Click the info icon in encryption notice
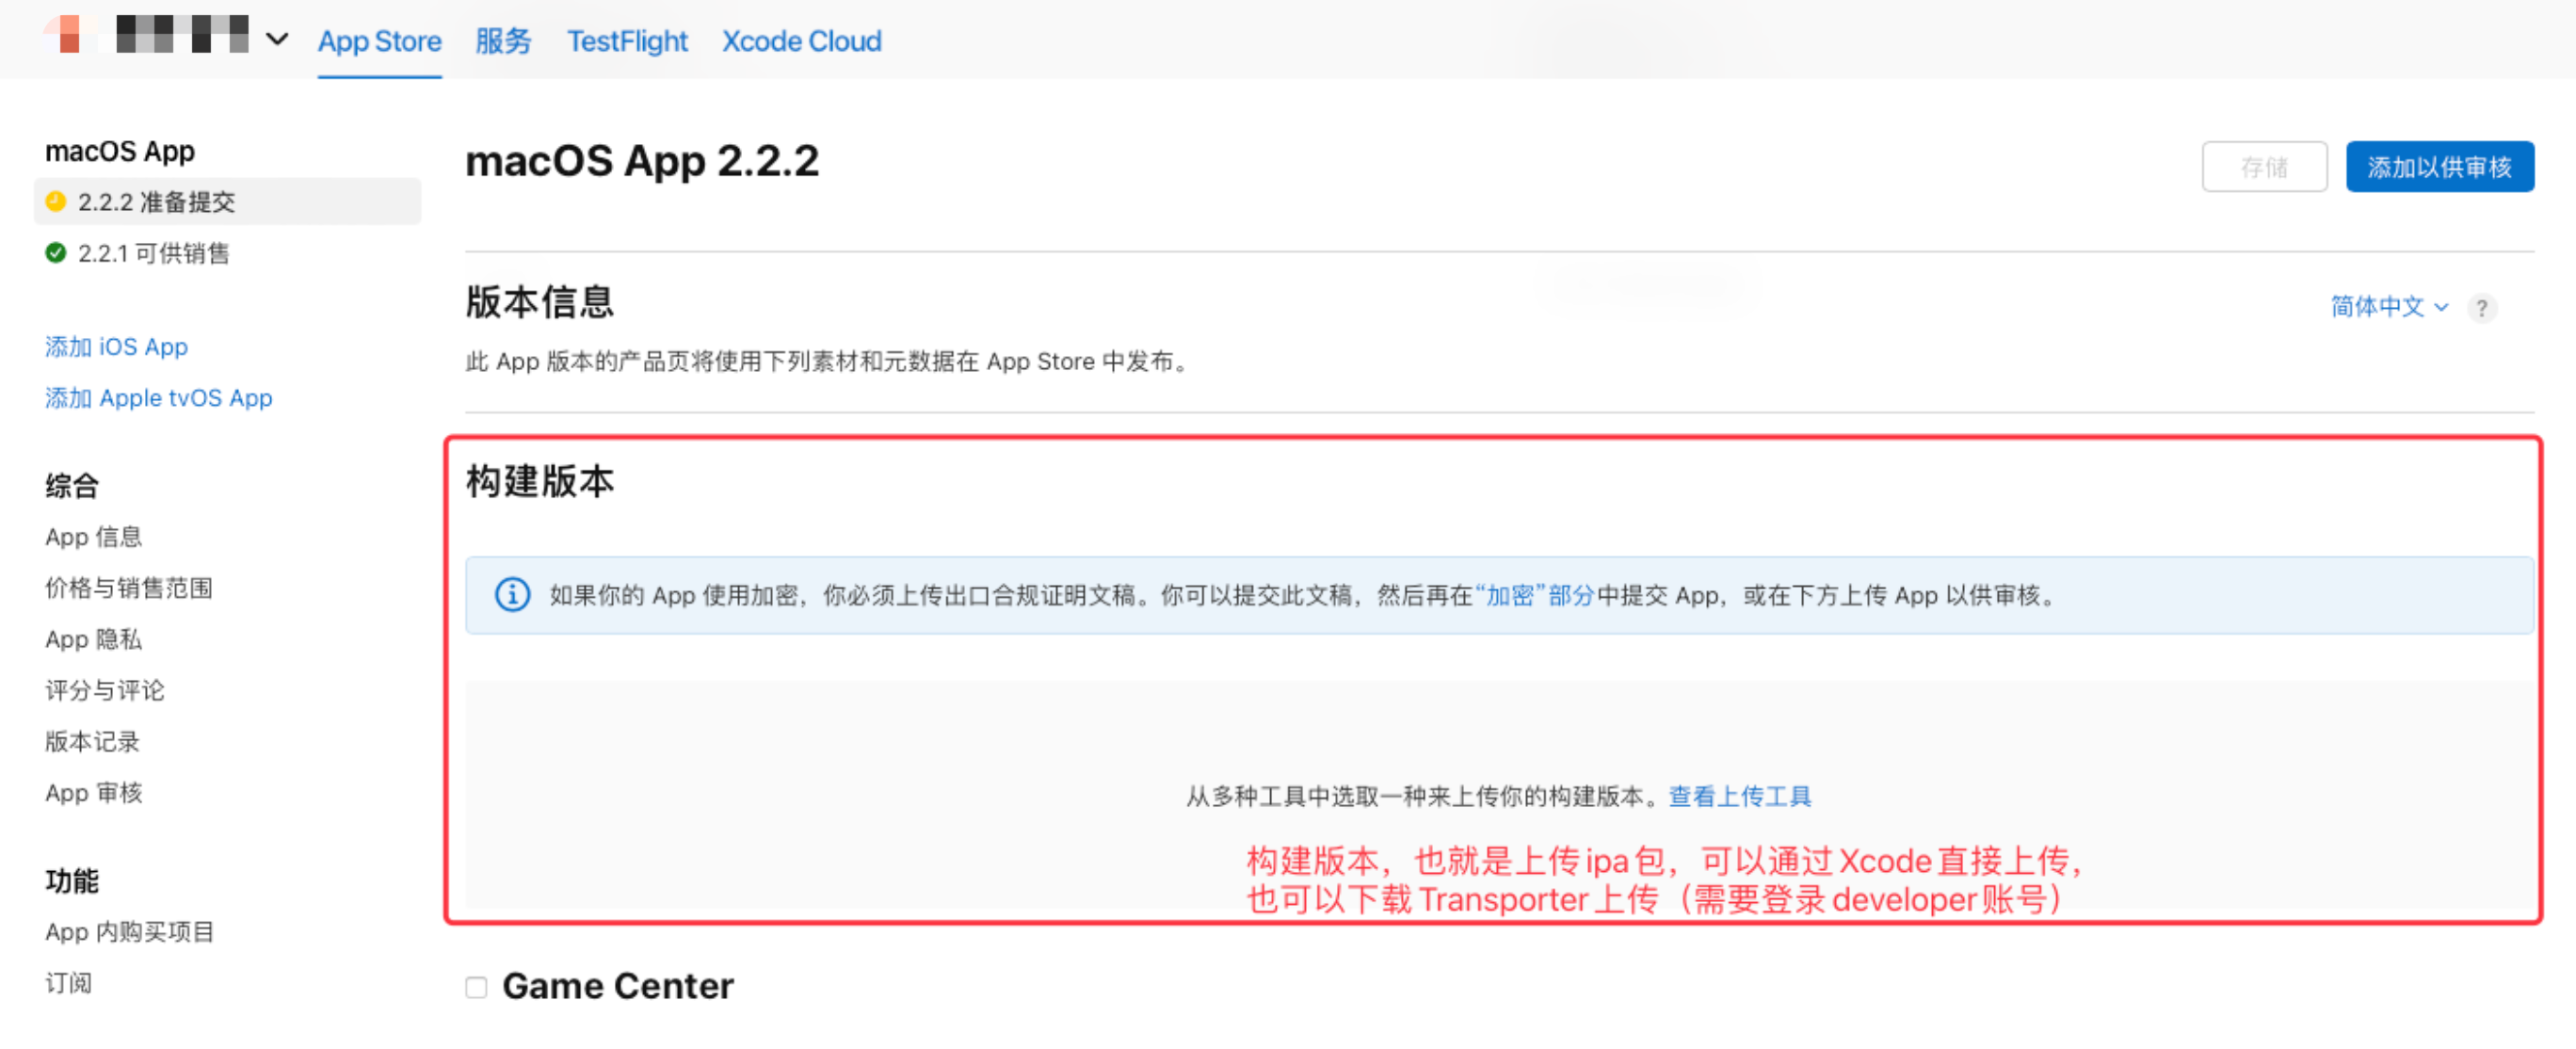Image resolution: width=2576 pixels, height=1049 pixels. (x=513, y=595)
